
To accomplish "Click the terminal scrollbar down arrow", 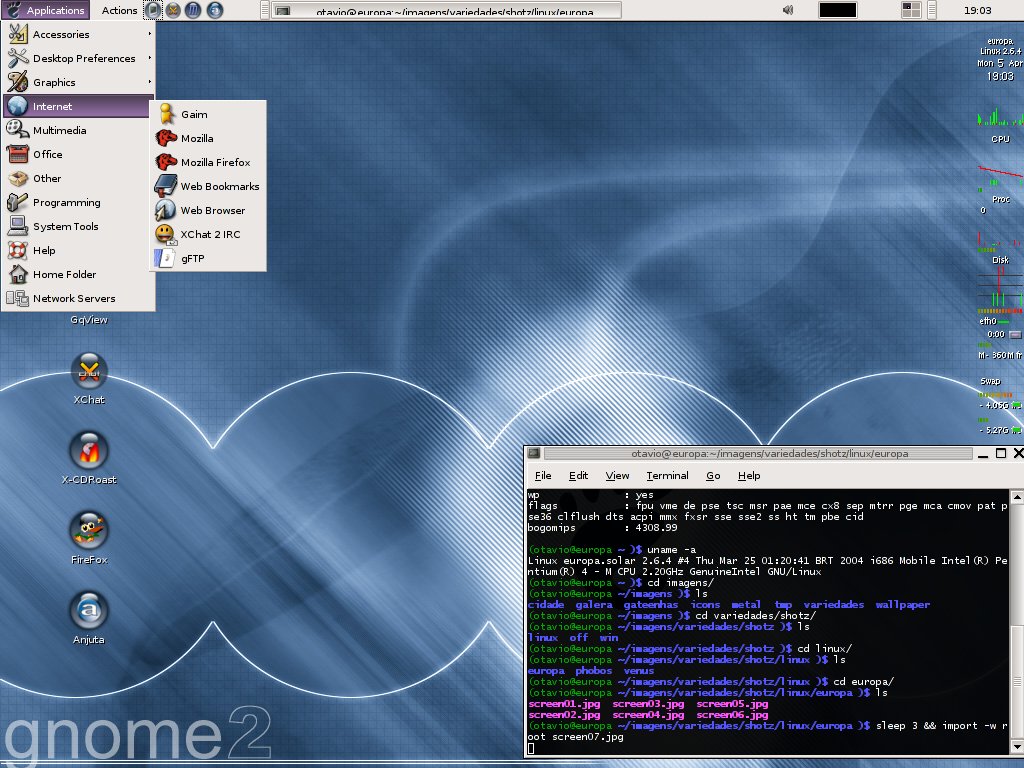I will [x=1017, y=746].
